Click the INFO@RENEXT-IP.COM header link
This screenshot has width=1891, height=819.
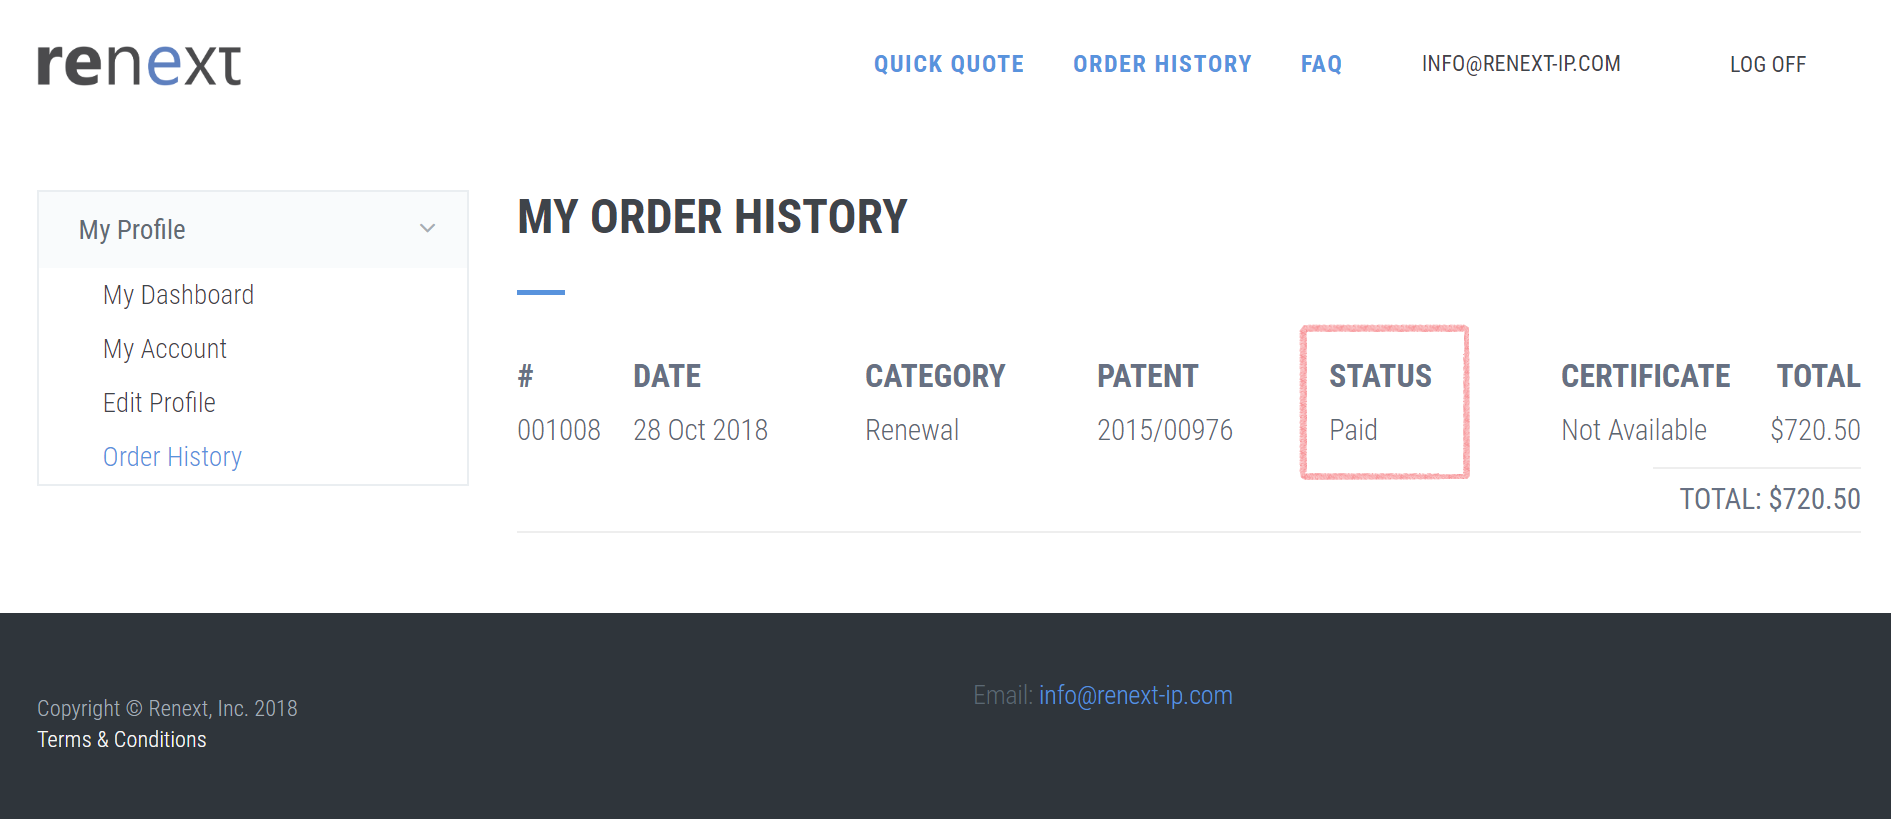coord(1521,64)
